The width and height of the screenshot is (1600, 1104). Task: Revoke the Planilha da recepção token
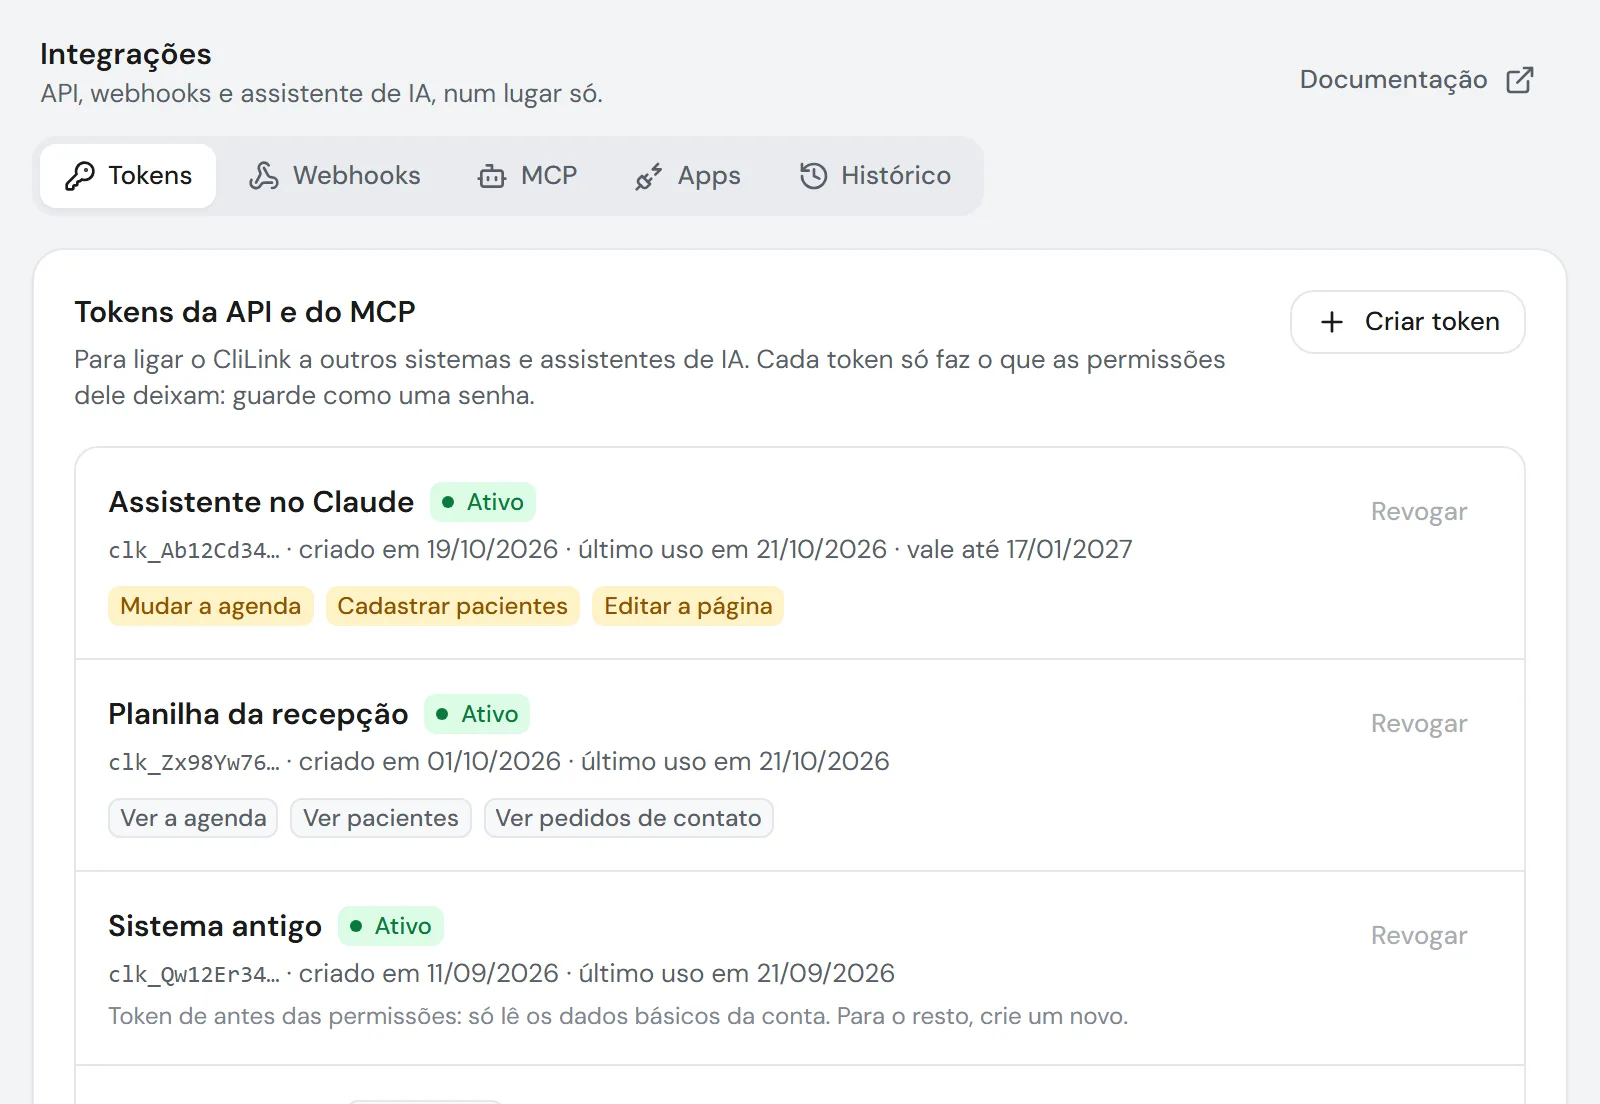(x=1419, y=724)
